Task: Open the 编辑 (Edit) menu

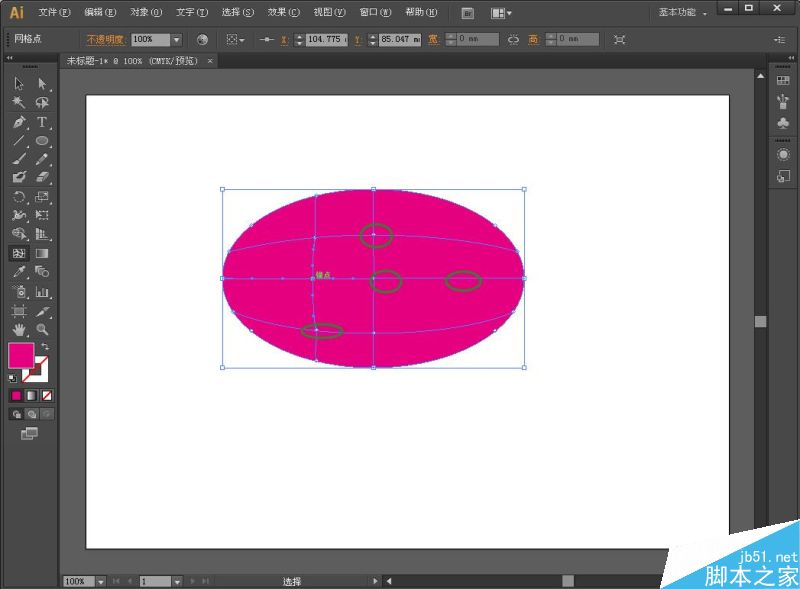Action: click(100, 12)
